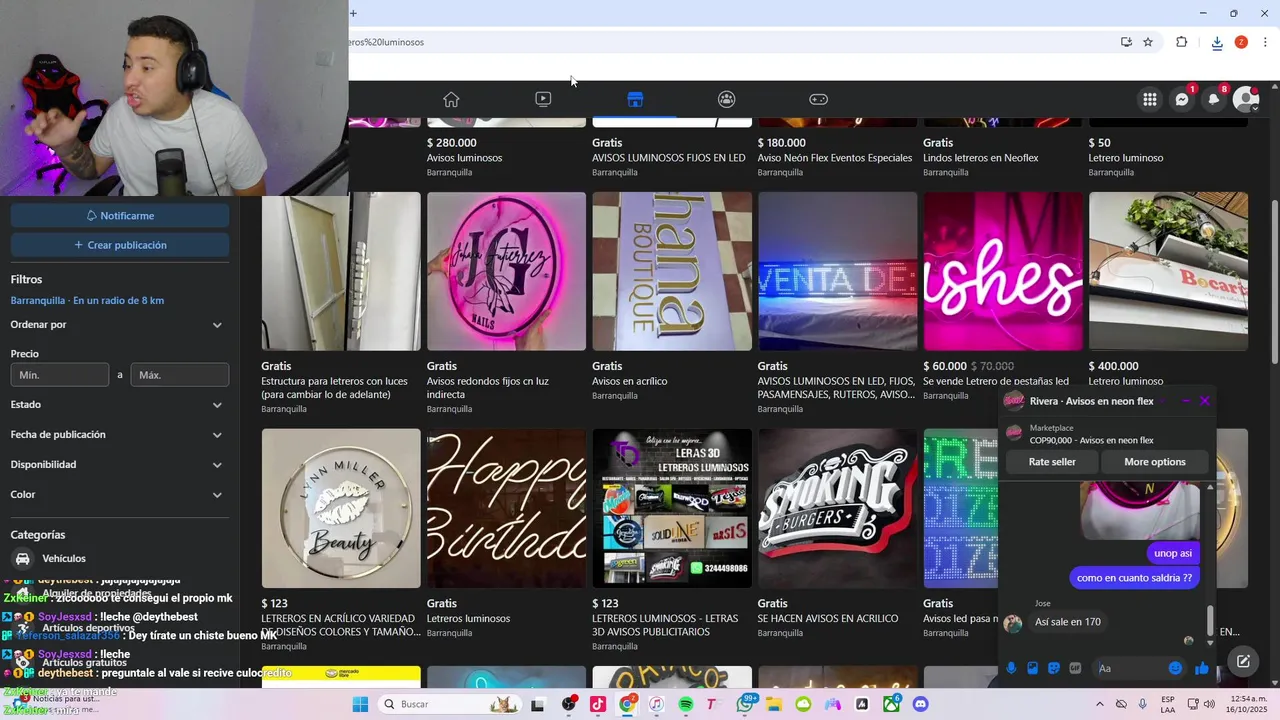Select the Marketplace tab icon
This screenshot has width=1280, height=720.
coord(635,99)
